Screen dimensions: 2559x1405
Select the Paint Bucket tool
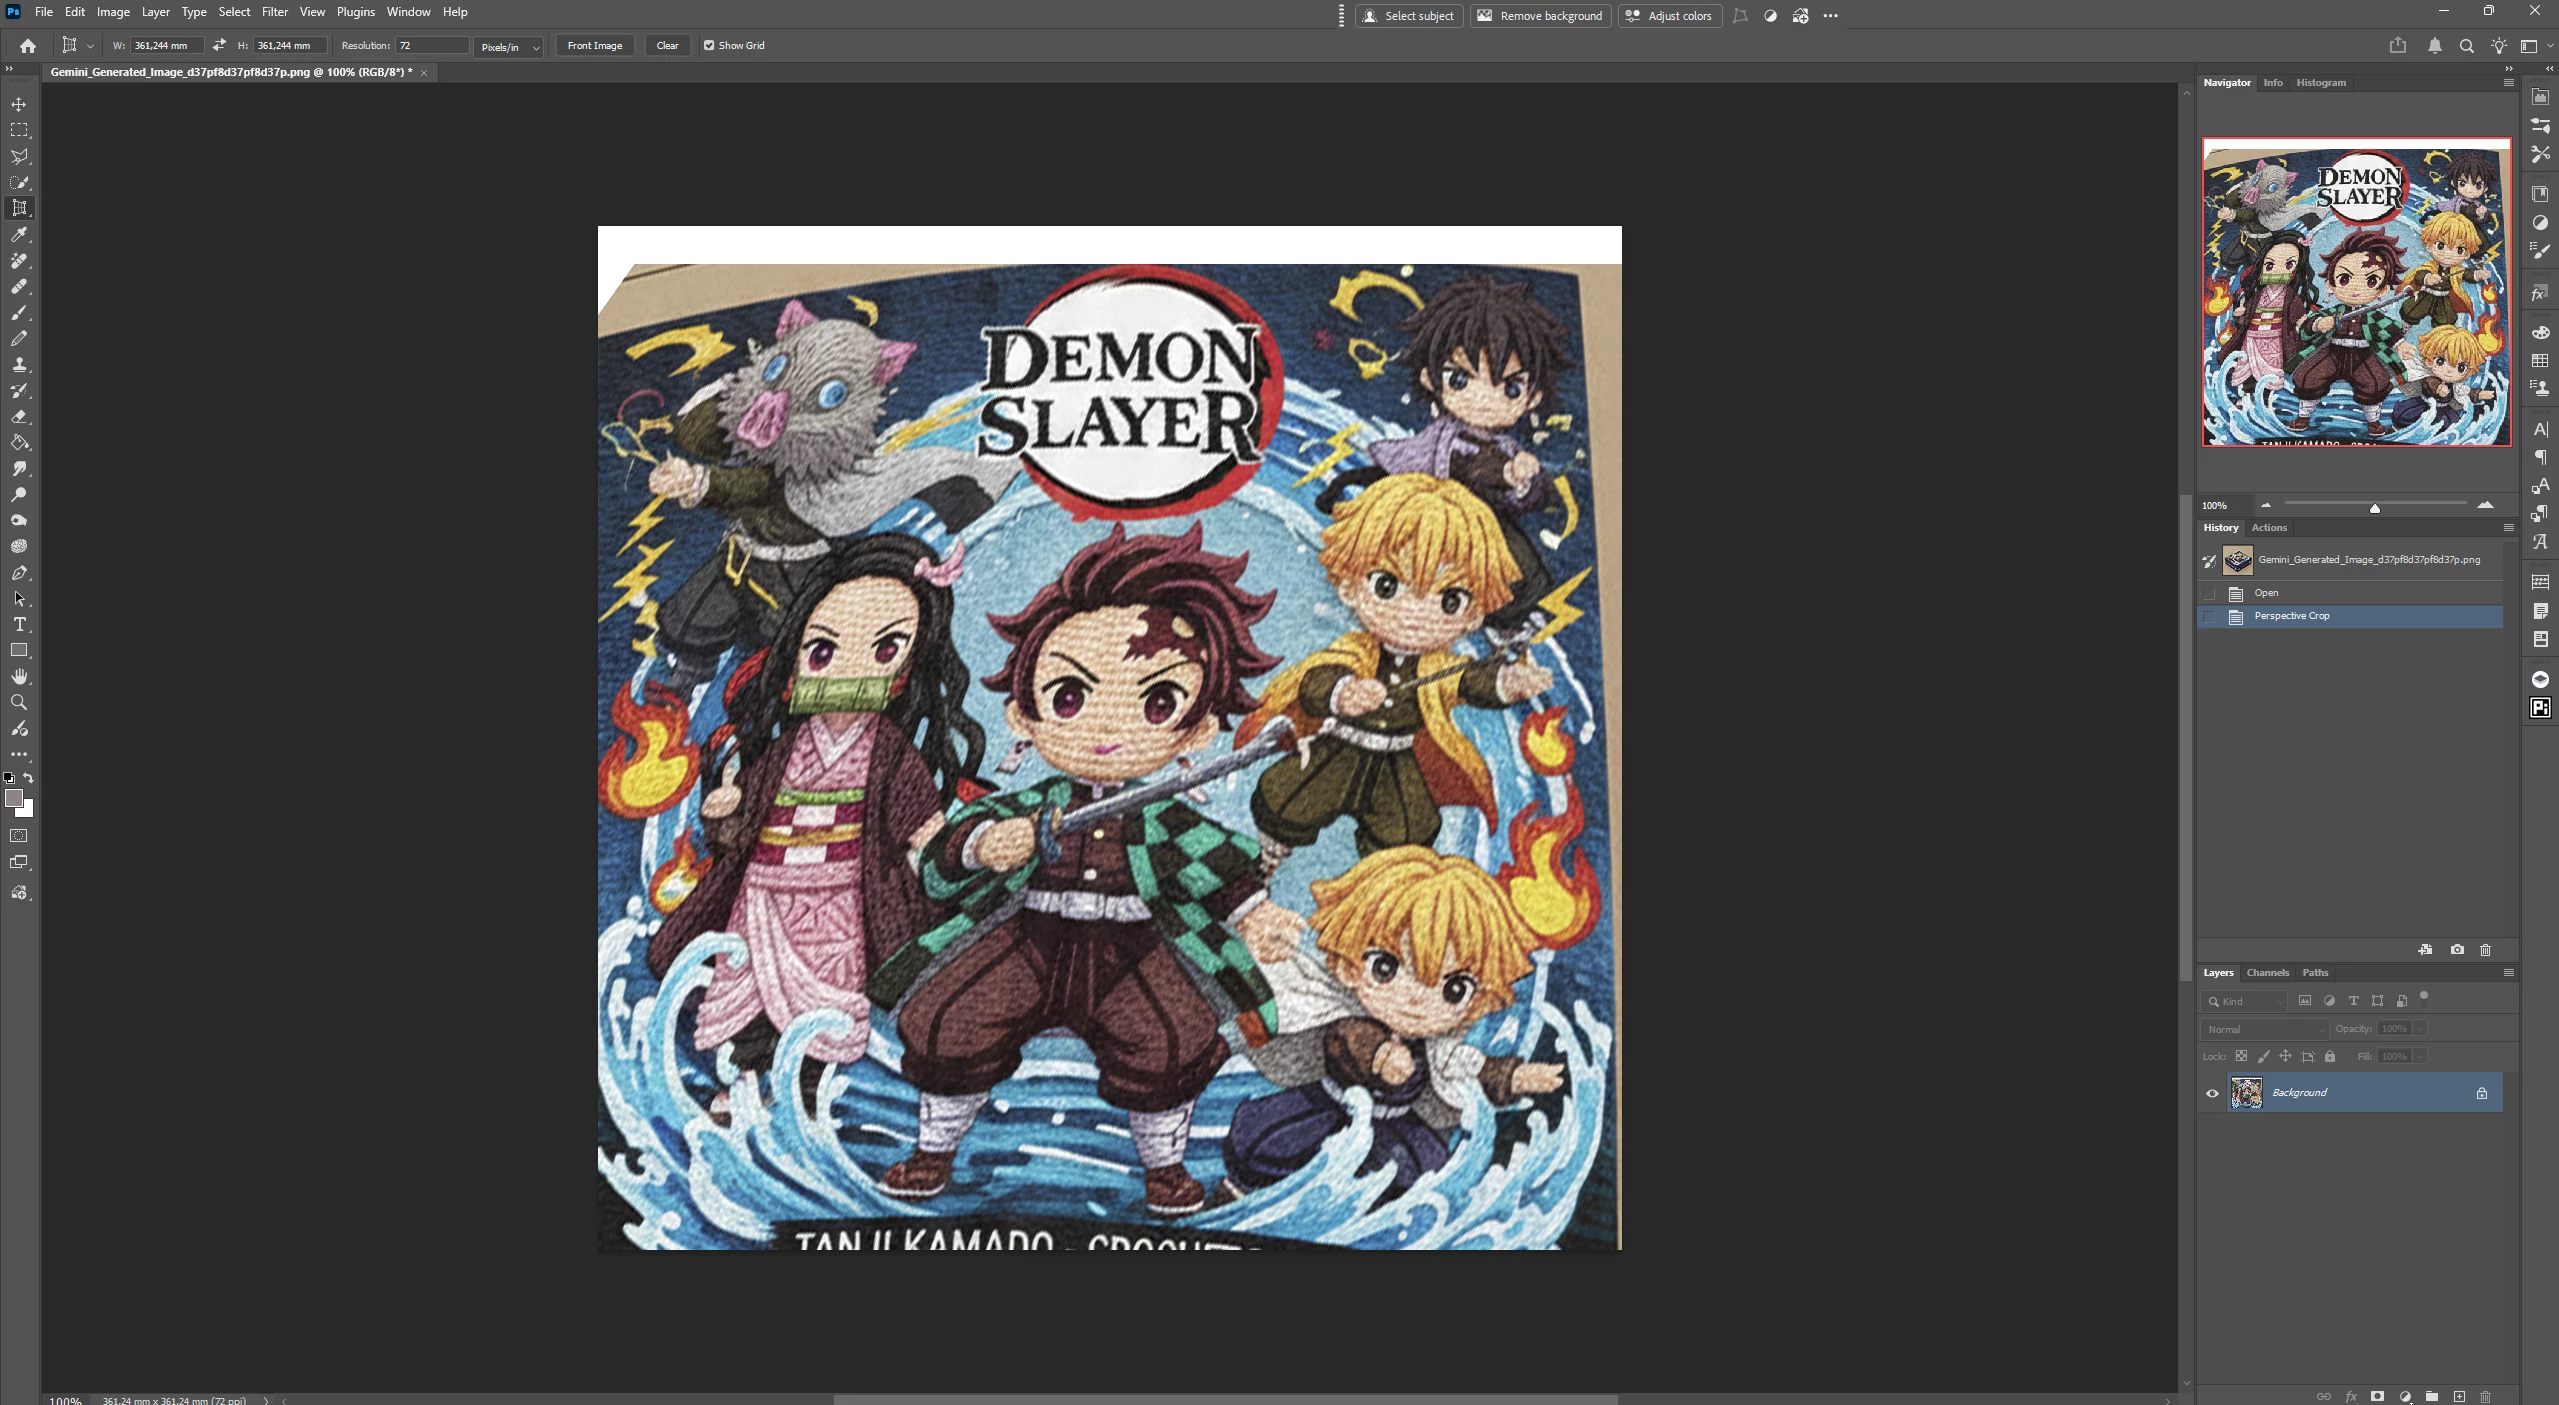(x=19, y=443)
